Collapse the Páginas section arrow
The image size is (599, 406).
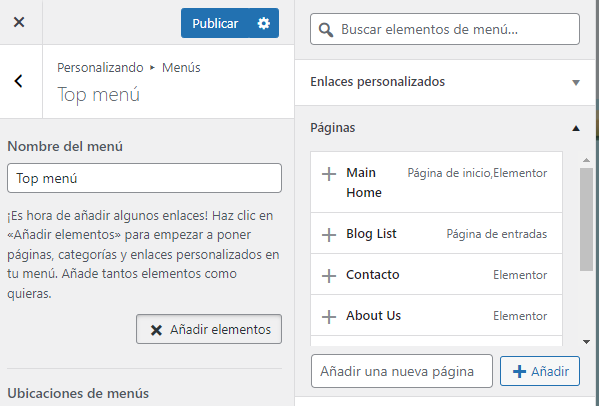[576, 128]
